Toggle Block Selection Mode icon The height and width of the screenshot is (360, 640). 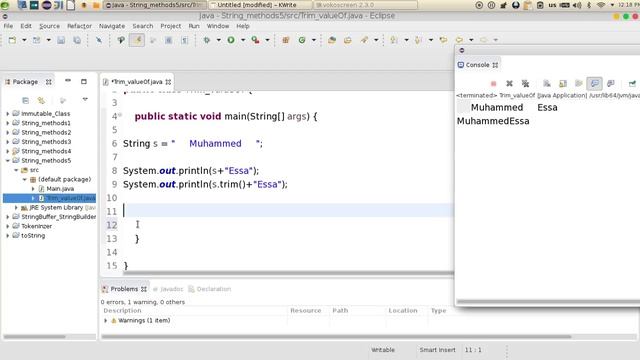pos(169,40)
